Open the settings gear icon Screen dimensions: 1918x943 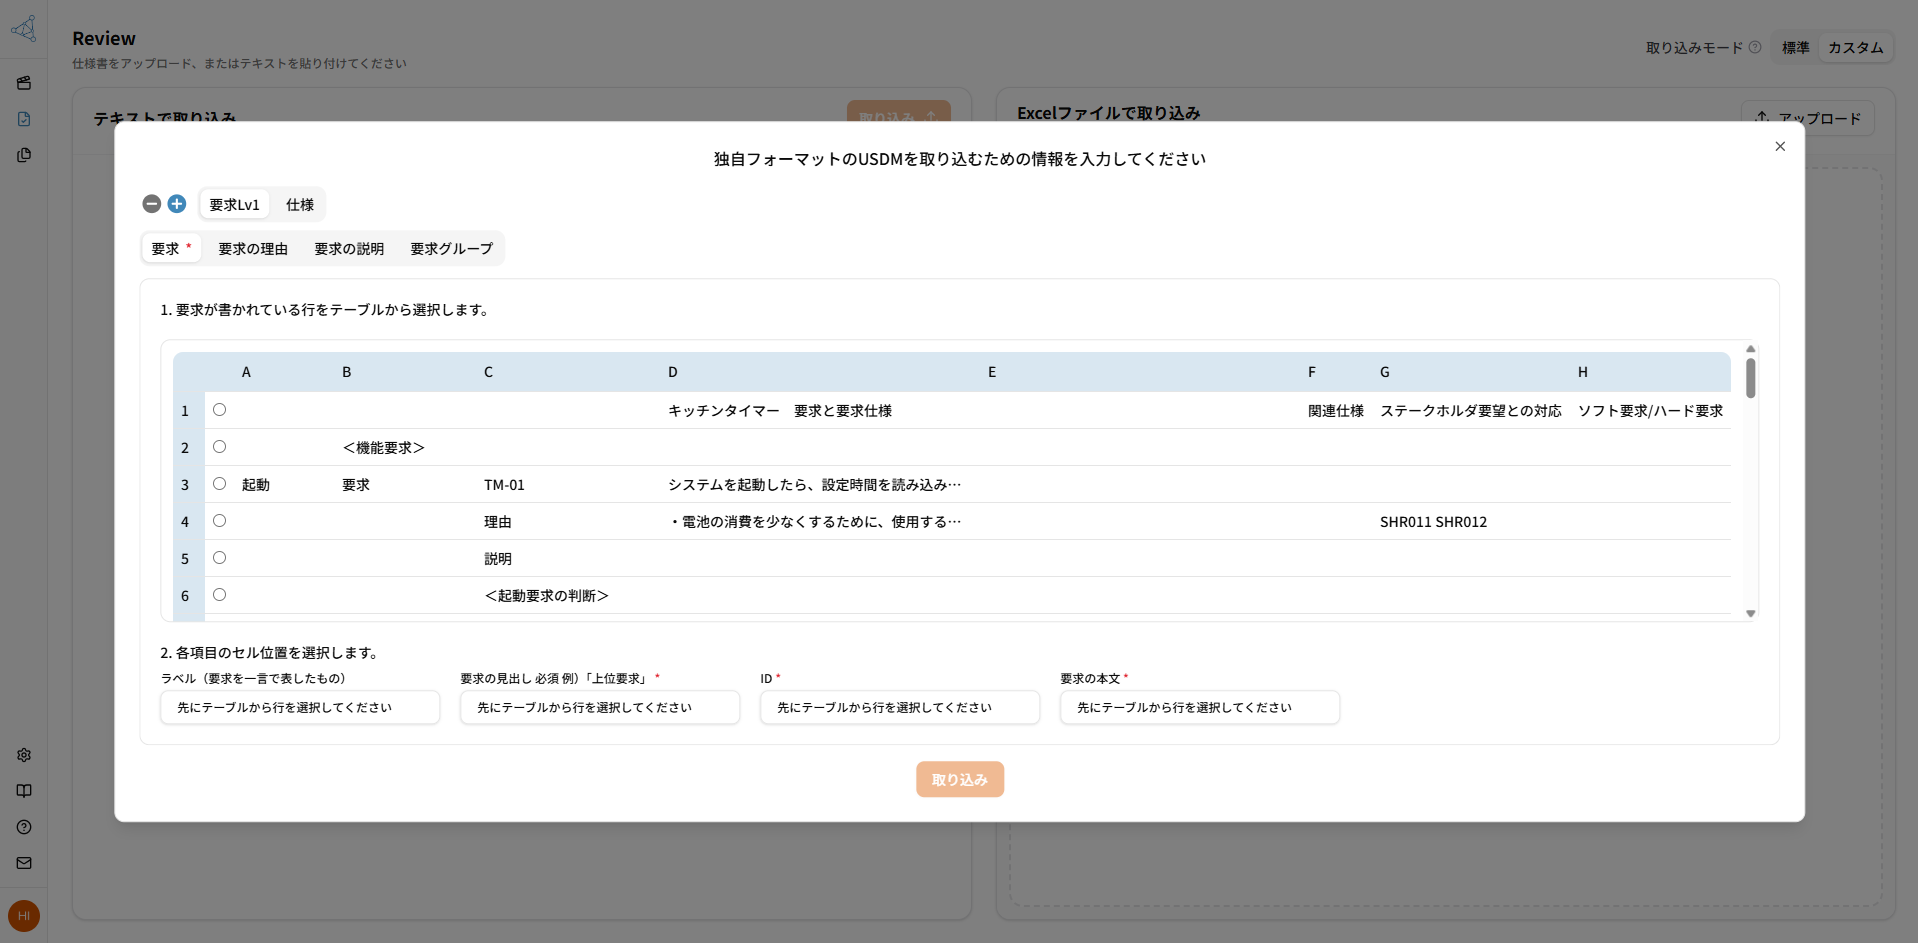[24, 755]
